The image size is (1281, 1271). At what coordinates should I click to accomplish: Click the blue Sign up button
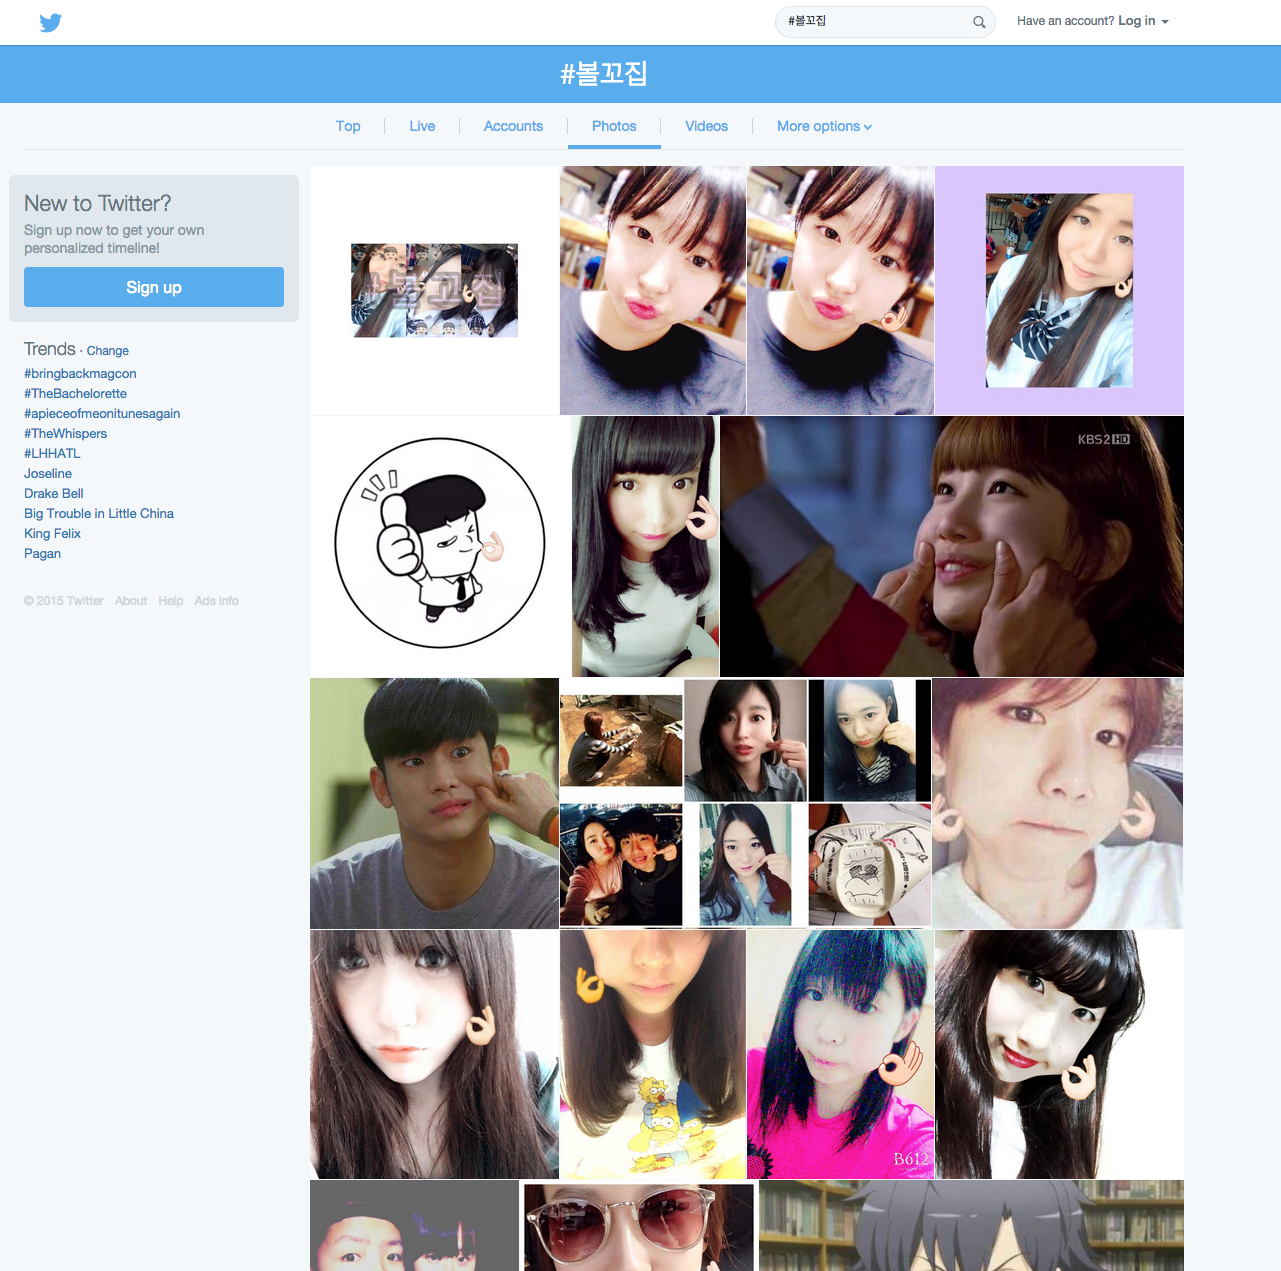pos(154,287)
